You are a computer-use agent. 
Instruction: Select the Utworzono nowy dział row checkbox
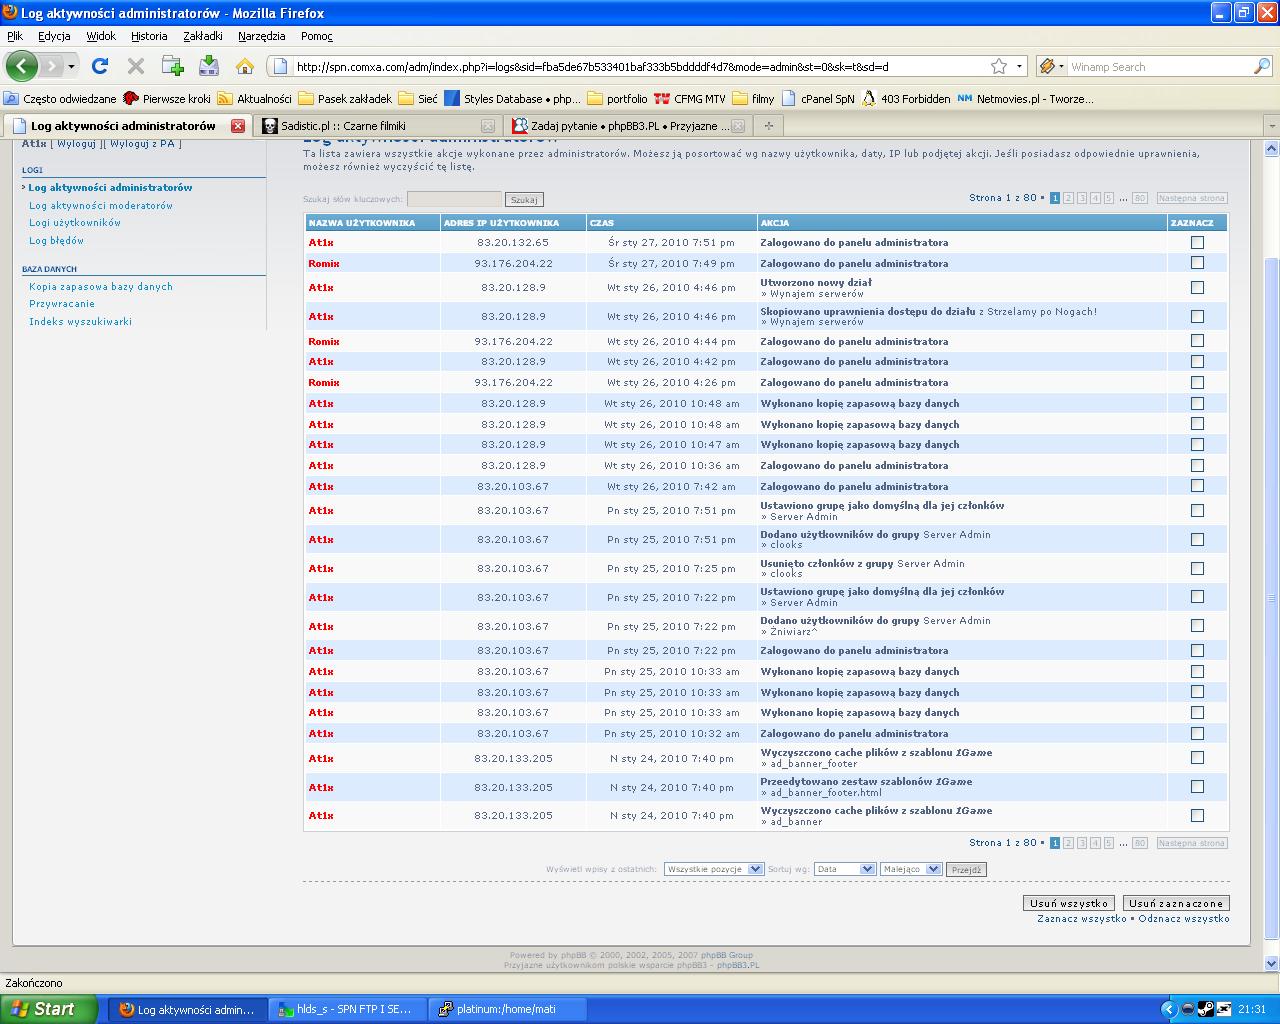(x=1197, y=288)
